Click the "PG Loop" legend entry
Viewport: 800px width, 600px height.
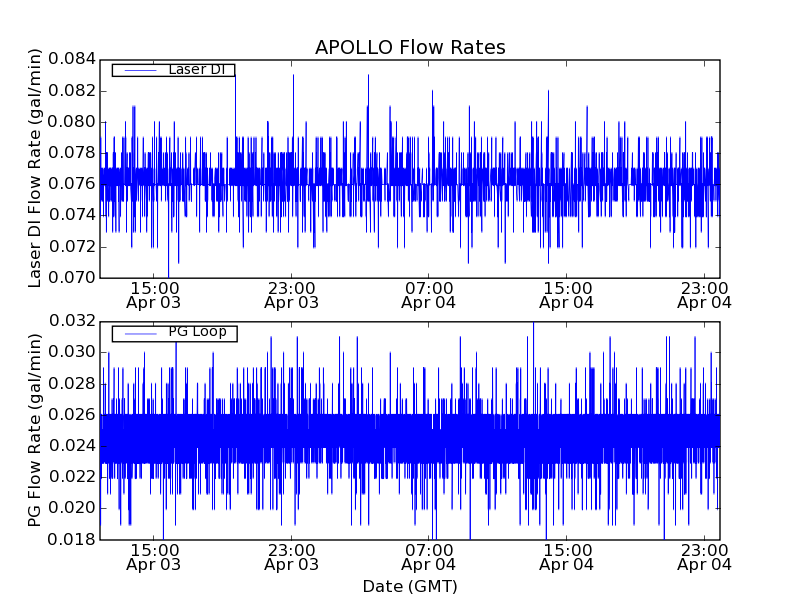click(x=174, y=333)
